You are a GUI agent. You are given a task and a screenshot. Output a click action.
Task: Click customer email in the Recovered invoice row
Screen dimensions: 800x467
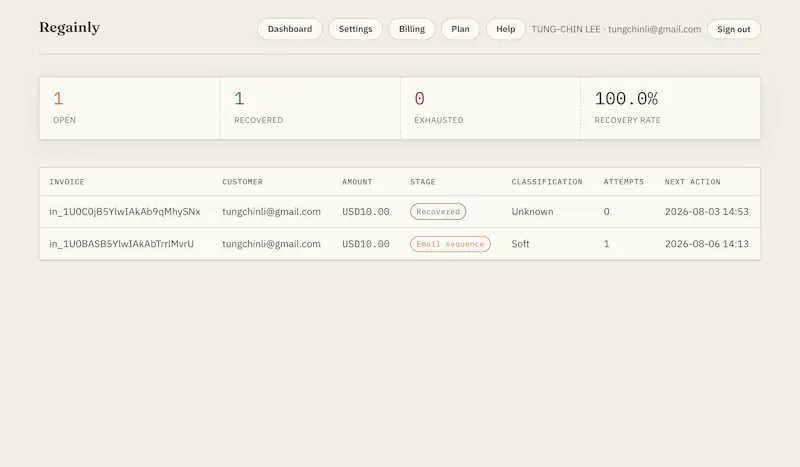(x=271, y=212)
